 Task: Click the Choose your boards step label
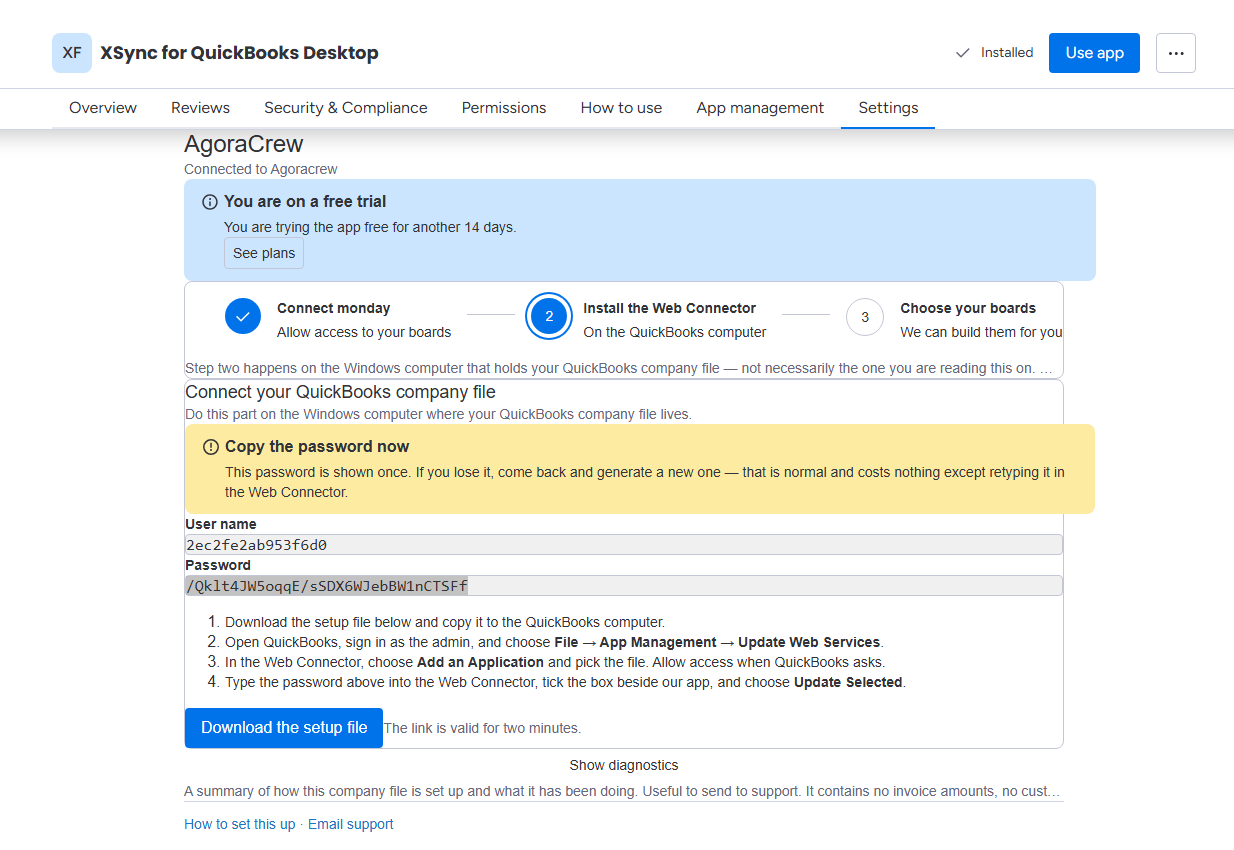(x=968, y=308)
